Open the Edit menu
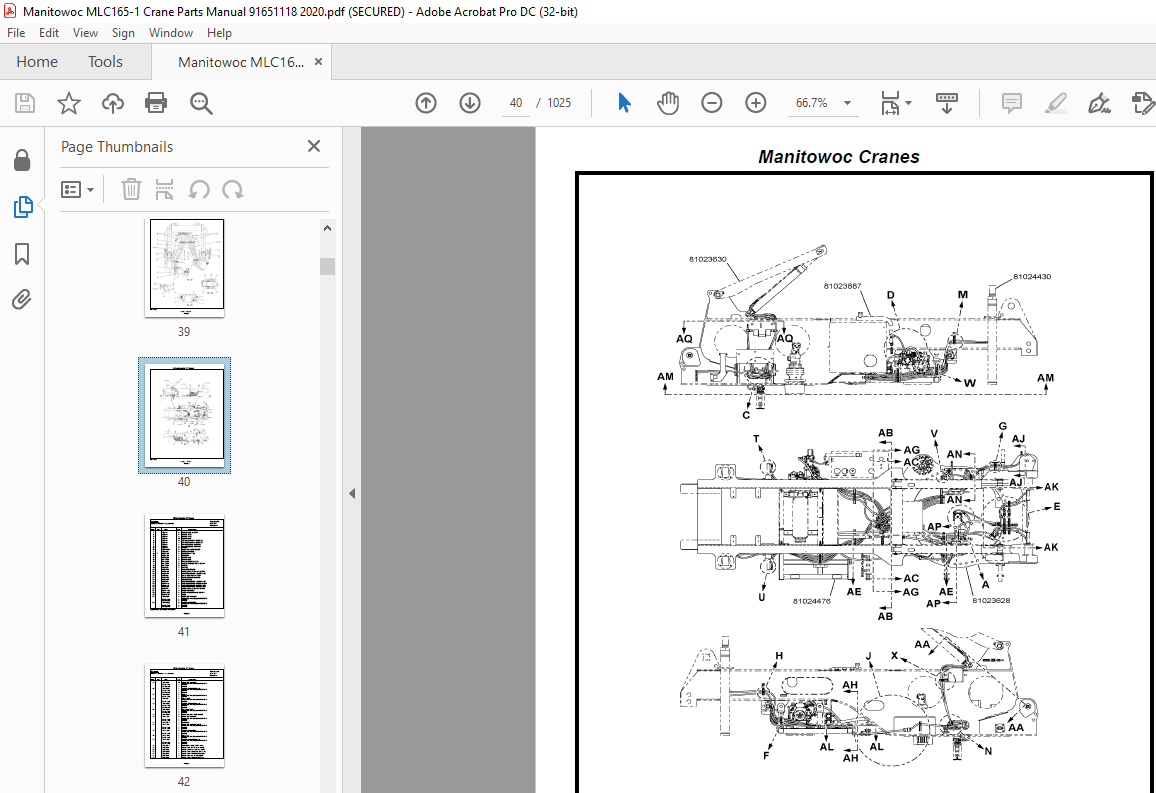 (x=49, y=32)
